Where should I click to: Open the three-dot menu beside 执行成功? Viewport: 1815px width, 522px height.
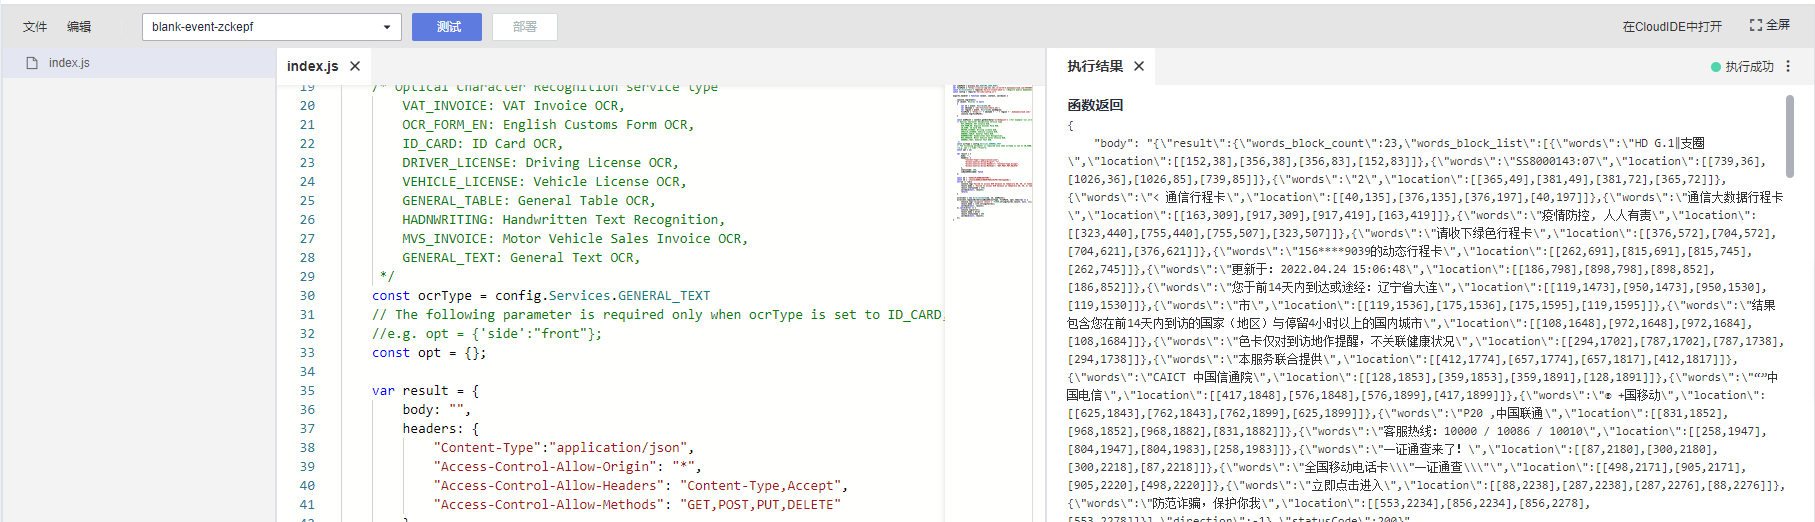(1788, 67)
